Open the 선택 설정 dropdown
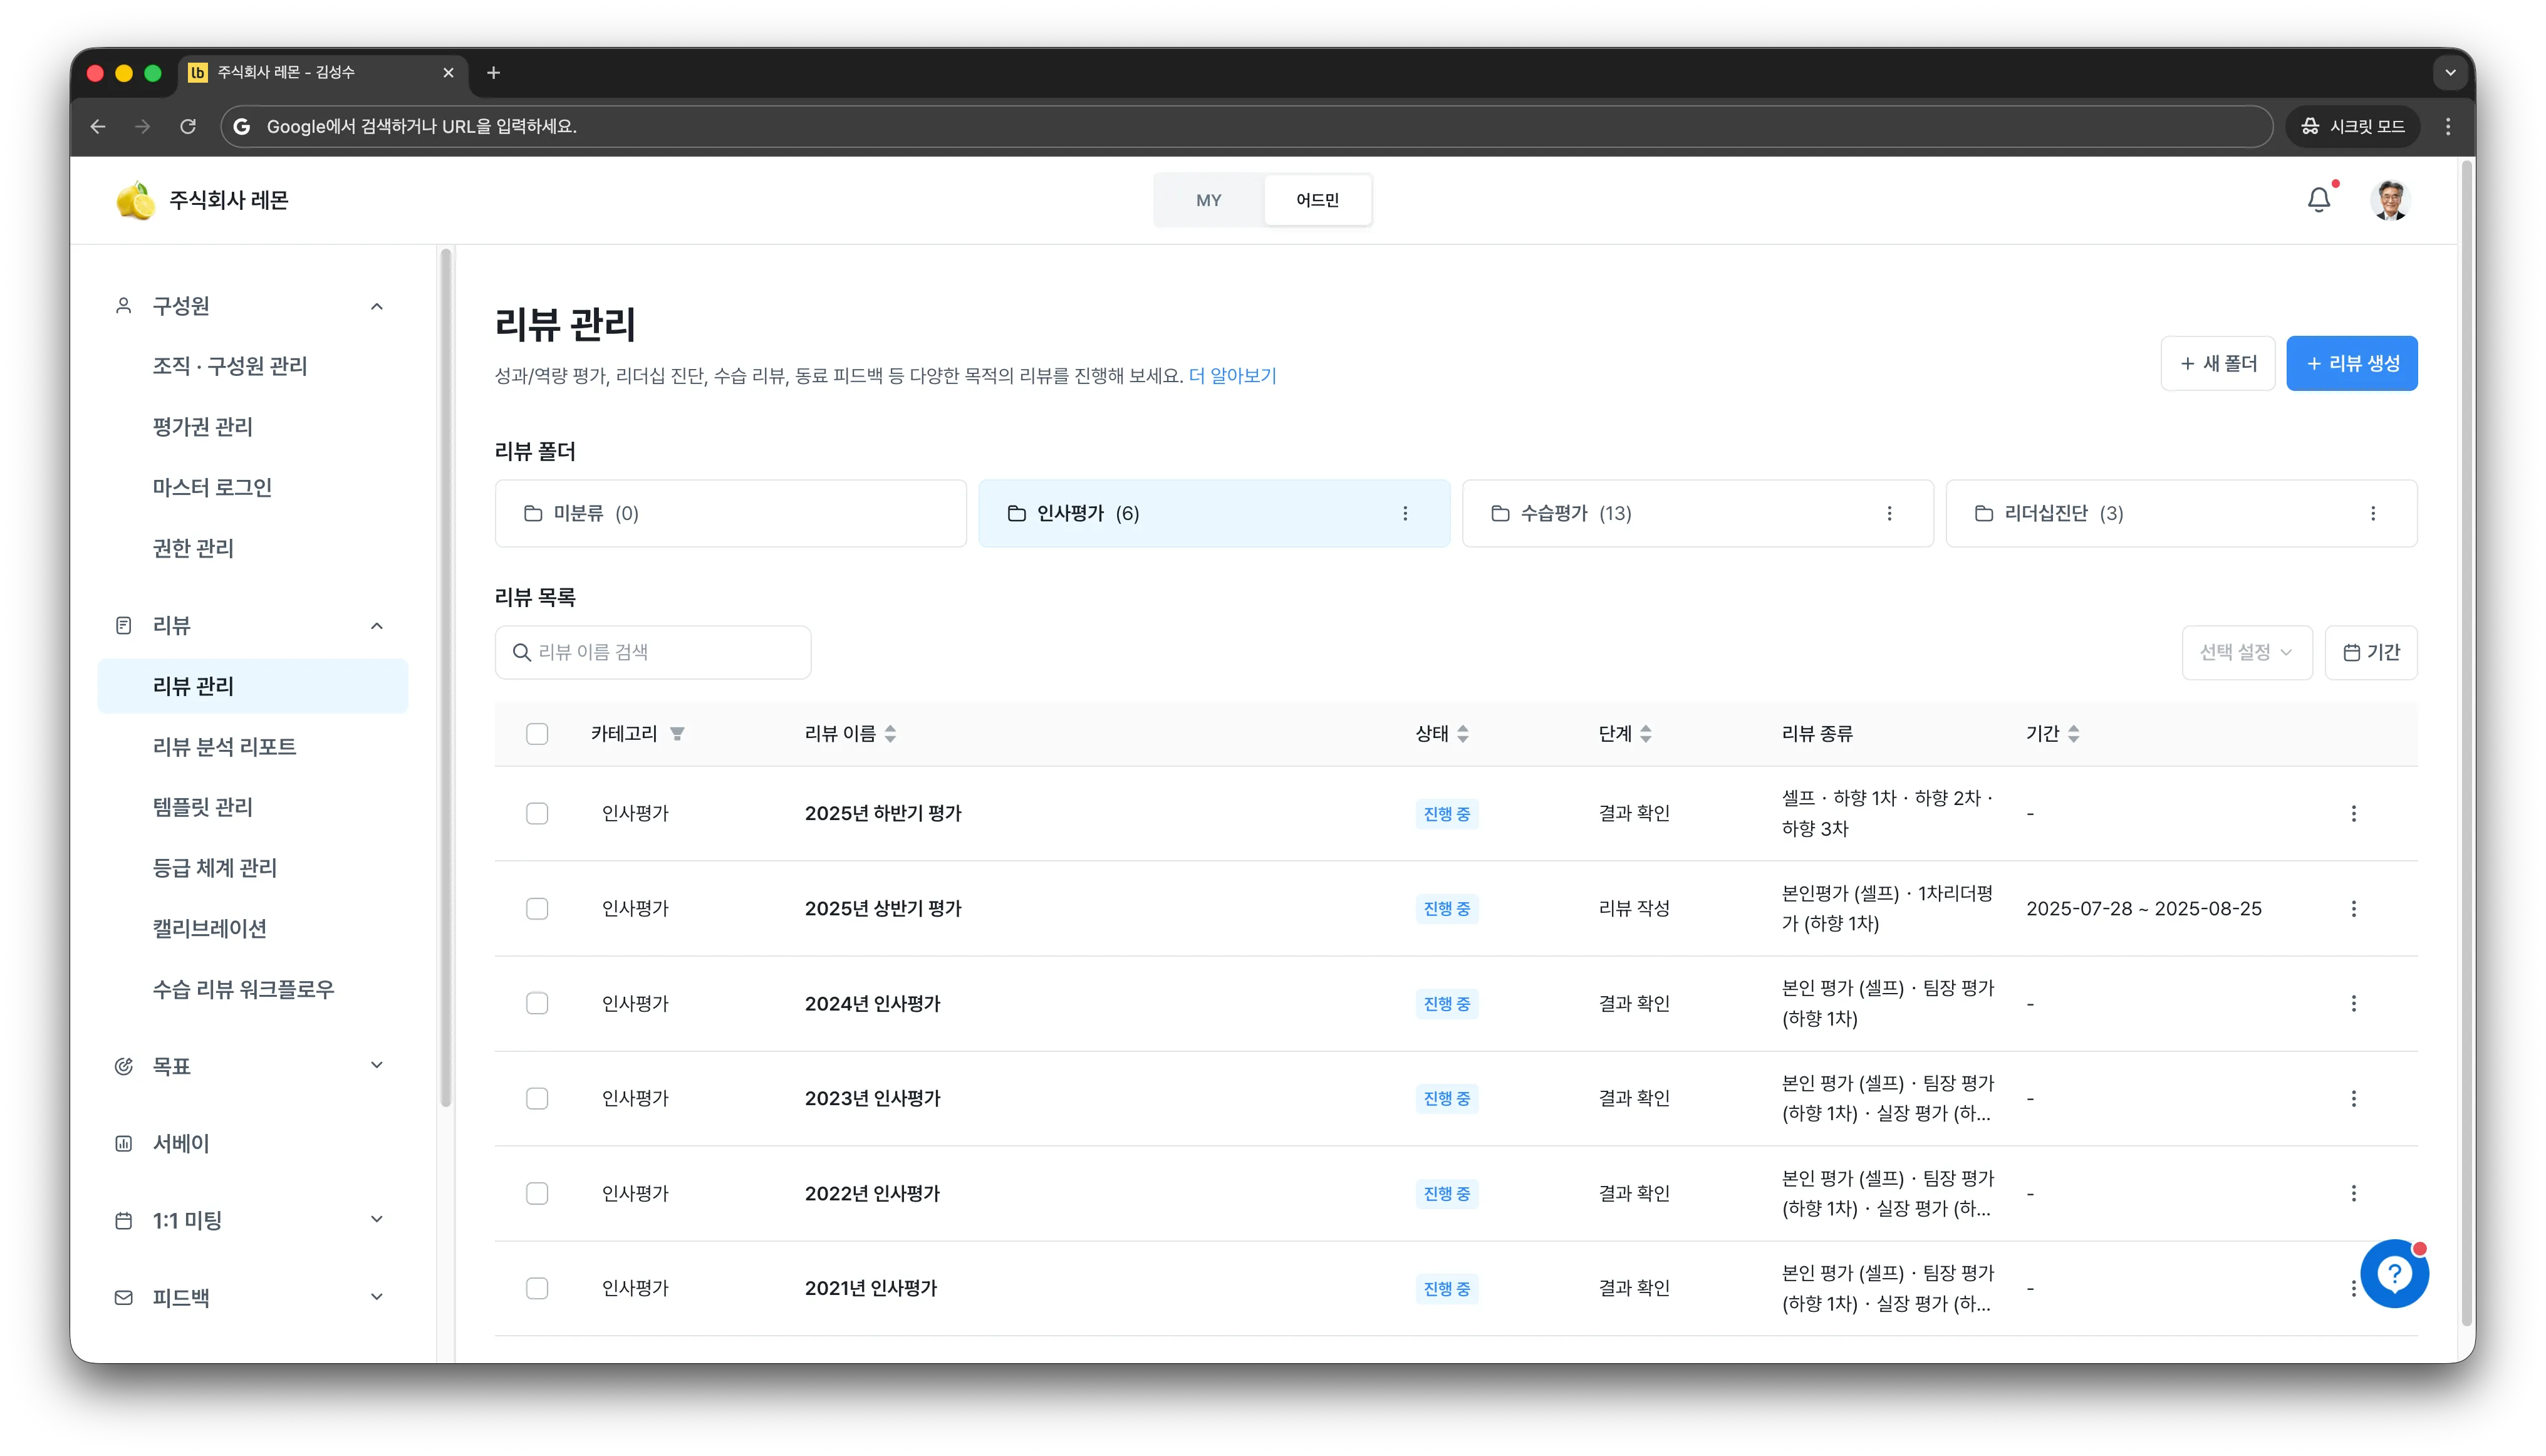The image size is (2546, 1456). click(2246, 652)
